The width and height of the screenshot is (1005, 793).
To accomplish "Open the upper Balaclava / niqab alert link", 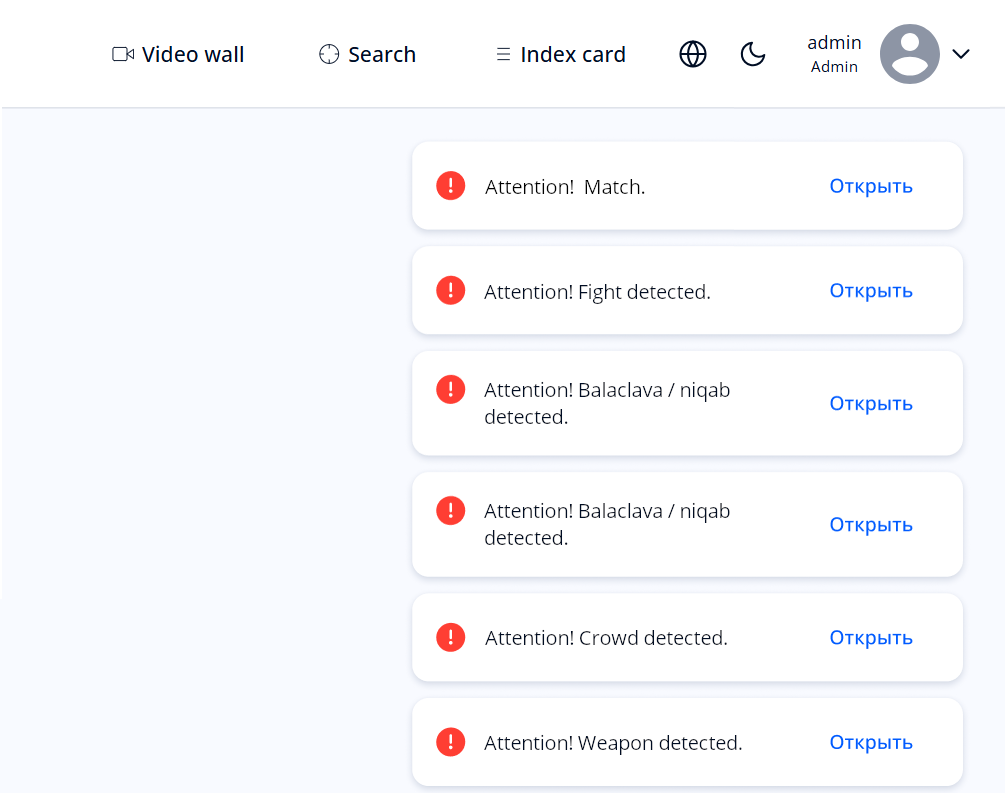I will [x=870, y=403].
